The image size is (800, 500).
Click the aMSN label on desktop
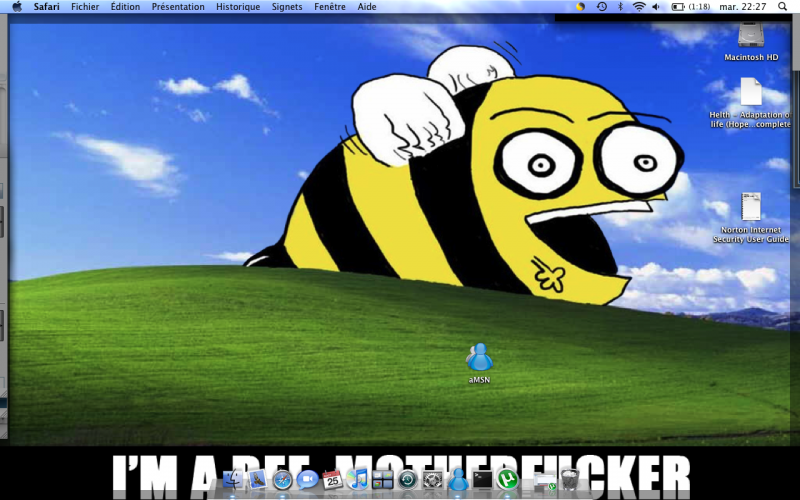[x=479, y=380]
